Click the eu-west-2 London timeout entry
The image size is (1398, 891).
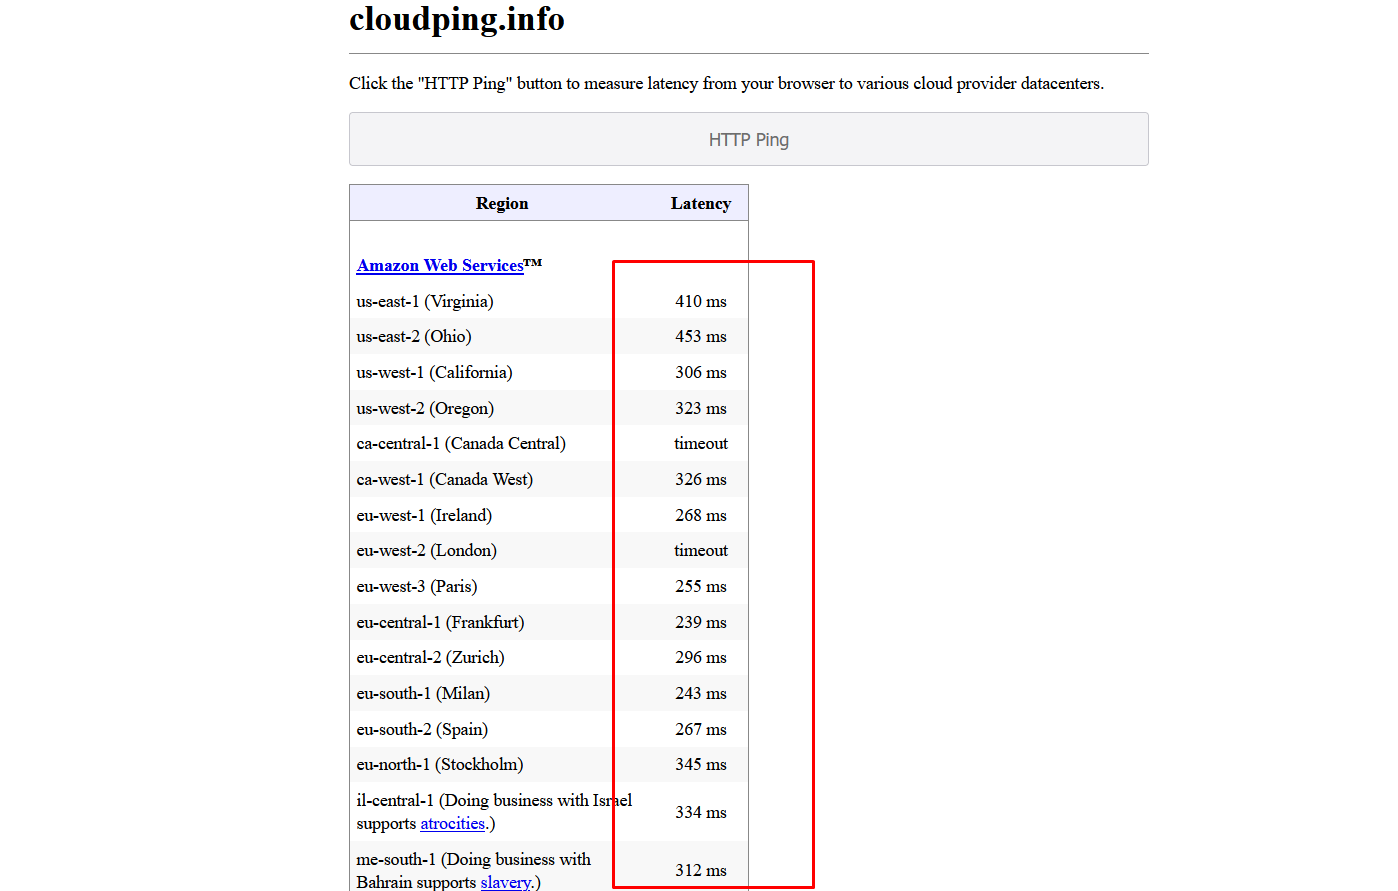pyautogui.click(x=701, y=550)
